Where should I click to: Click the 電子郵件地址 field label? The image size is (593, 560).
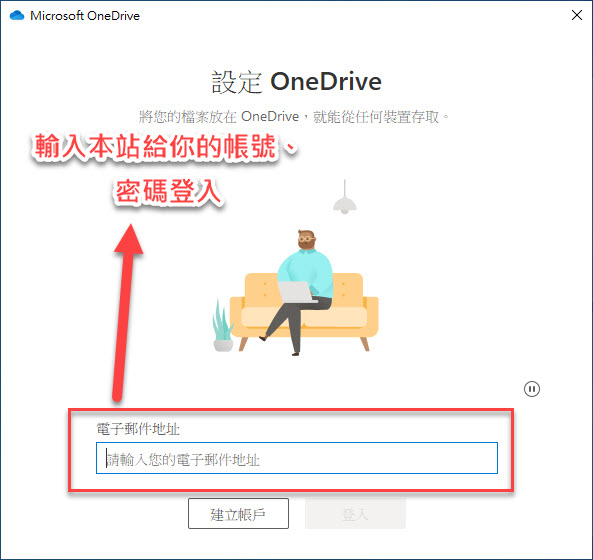coord(138,429)
